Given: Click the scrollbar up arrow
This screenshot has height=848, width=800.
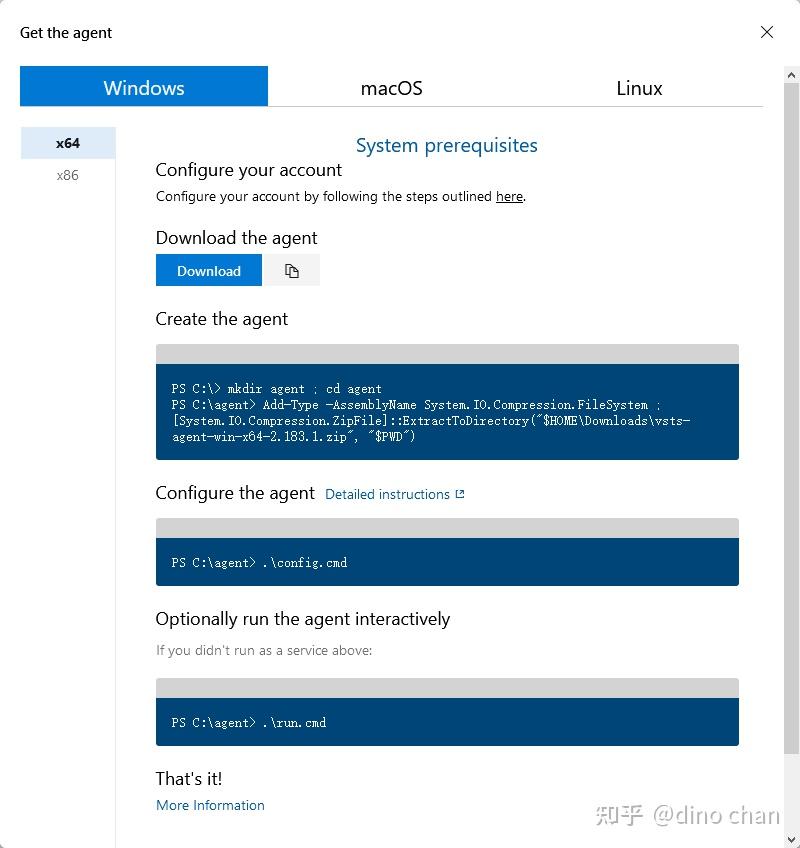Looking at the screenshot, I should pos(791,72).
